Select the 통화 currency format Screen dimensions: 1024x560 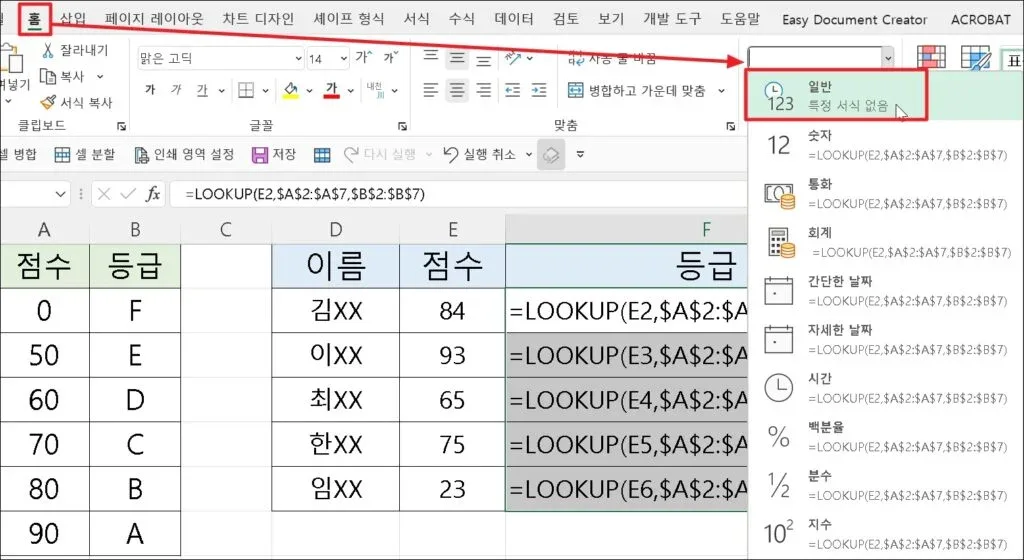click(x=886, y=194)
